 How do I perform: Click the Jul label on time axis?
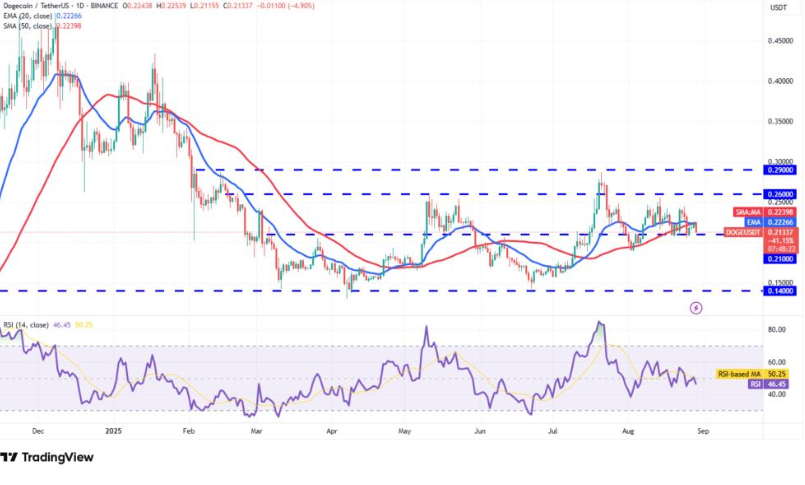coord(552,431)
